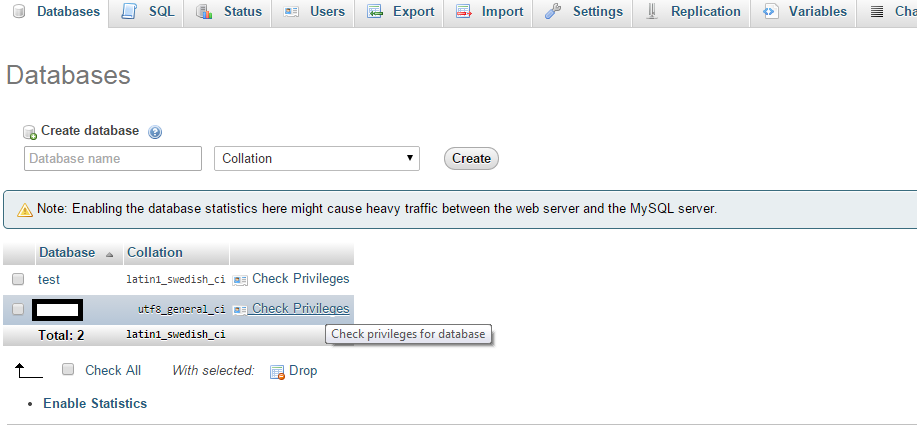Click the Create button
This screenshot has width=917, height=435.
pos(471,158)
